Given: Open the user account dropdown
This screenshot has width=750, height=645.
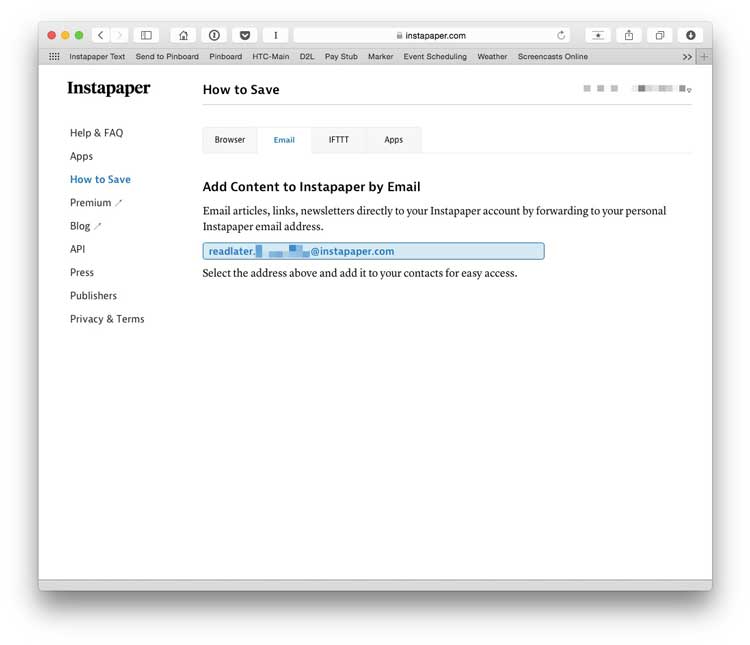Looking at the screenshot, I should 689,90.
